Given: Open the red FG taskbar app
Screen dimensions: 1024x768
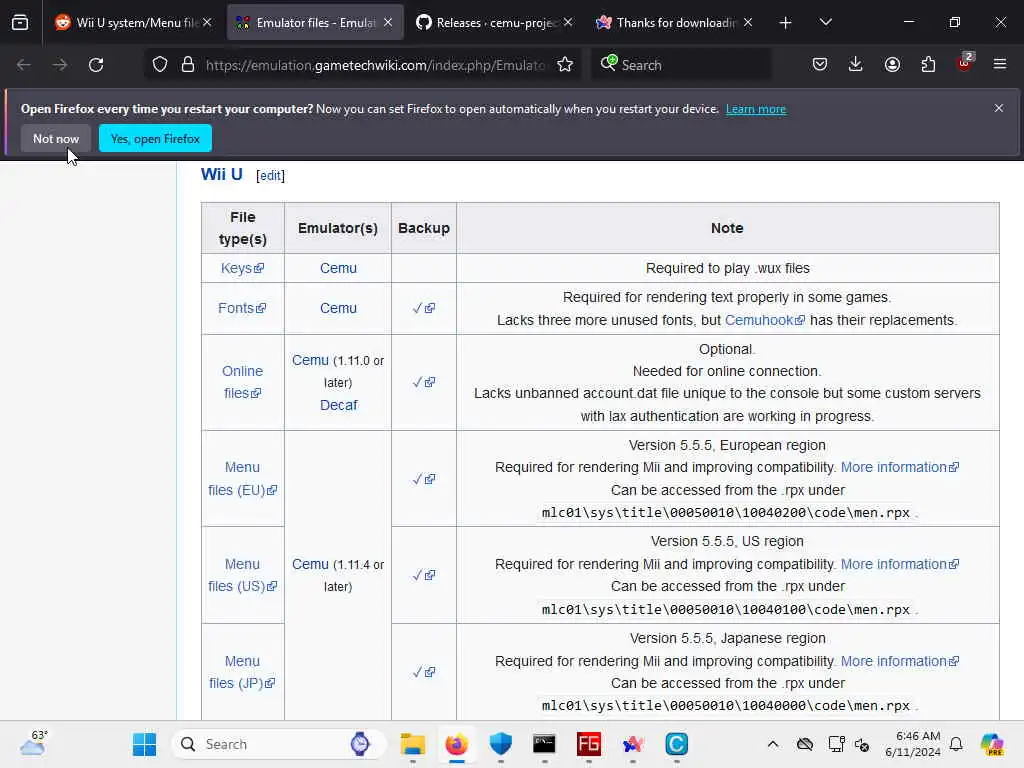Looking at the screenshot, I should (x=588, y=744).
